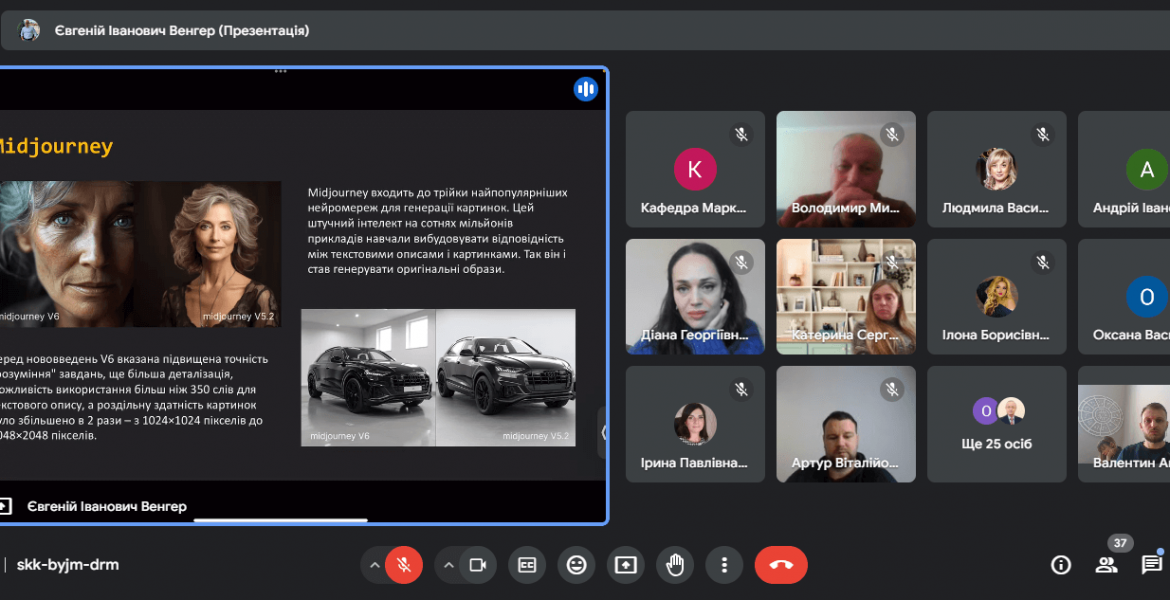The height and width of the screenshot is (600, 1170).
Task: Click the name label Оксана Васи...
Action: pyautogui.click(x=1131, y=335)
